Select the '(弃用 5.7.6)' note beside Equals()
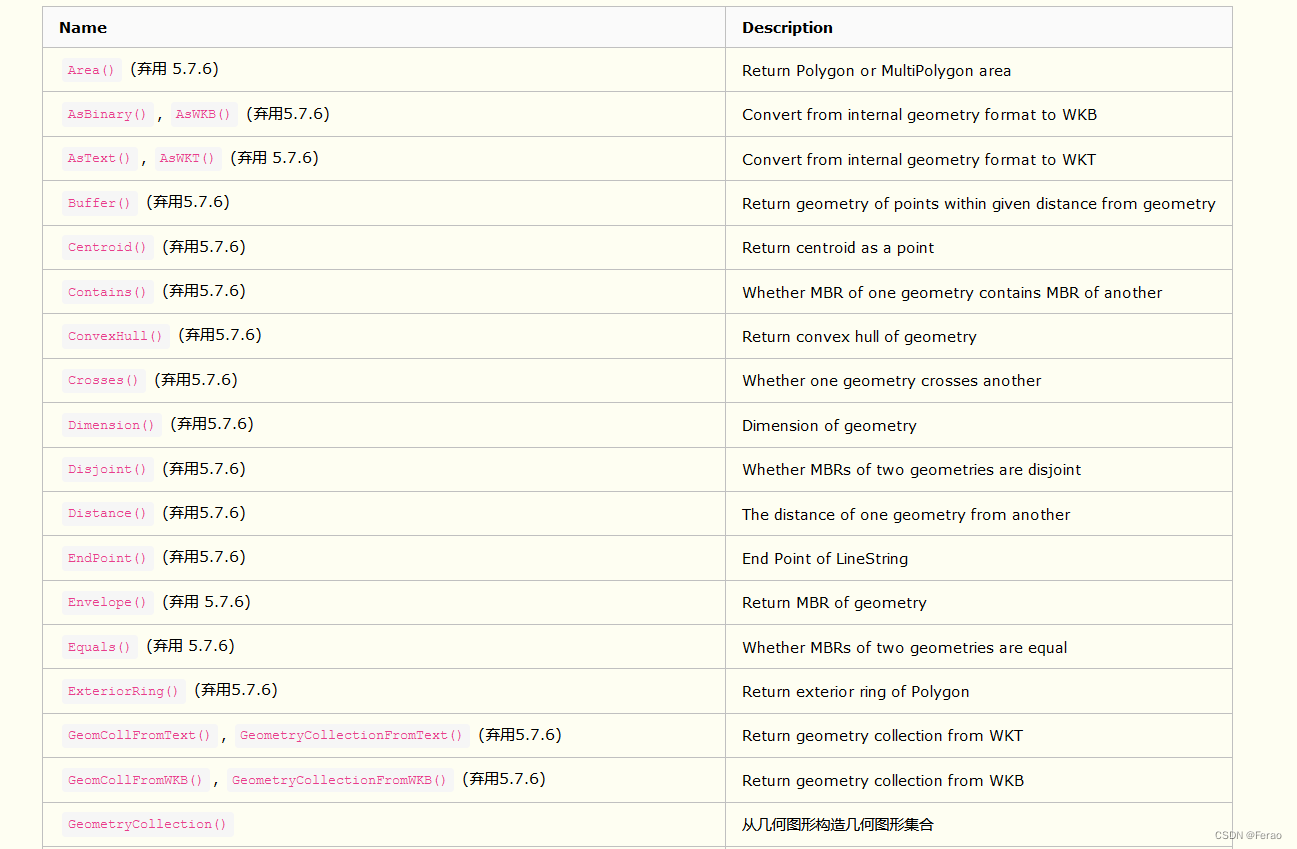 pos(190,646)
